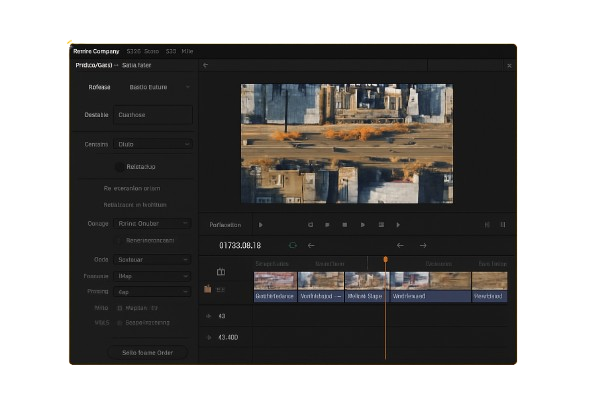Click the orange folder icon on video track
Viewport: 612px width, 408px height.
pos(208,289)
